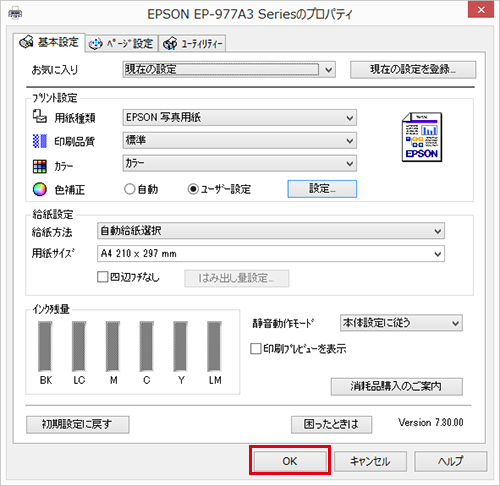This screenshot has height=486, width=500.
Task: Click the LC ink level bar
Action: click(79, 346)
